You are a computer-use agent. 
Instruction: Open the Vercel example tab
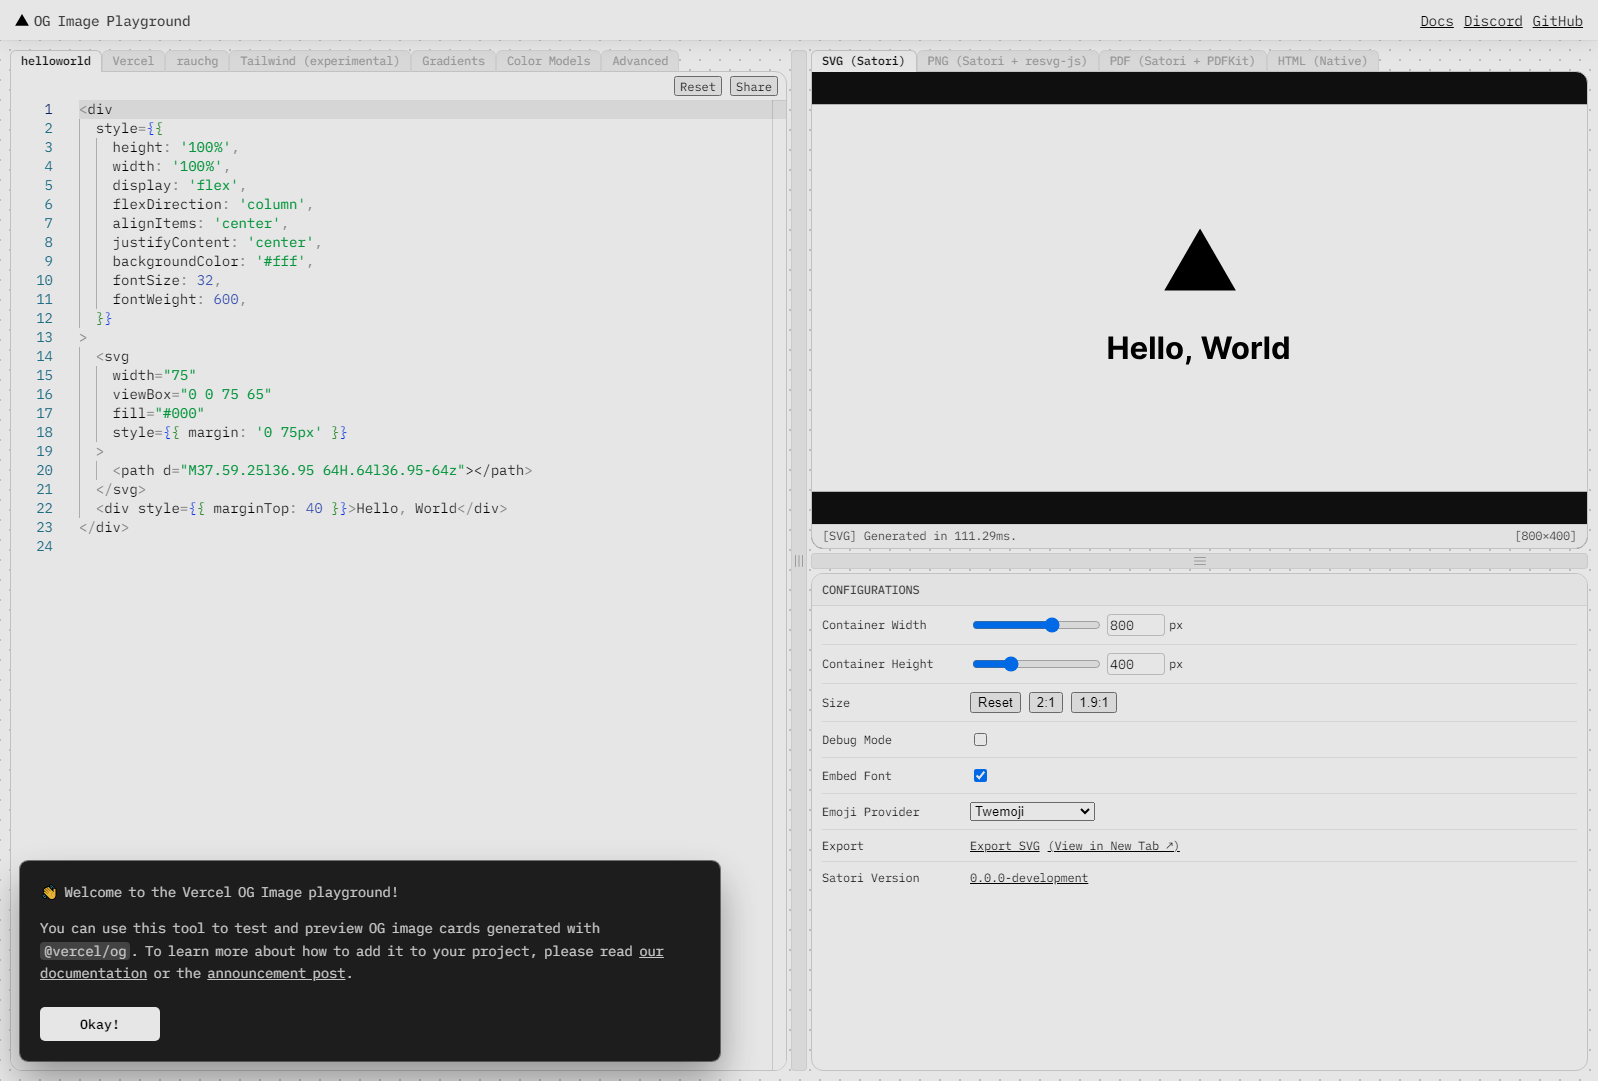point(133,61)
